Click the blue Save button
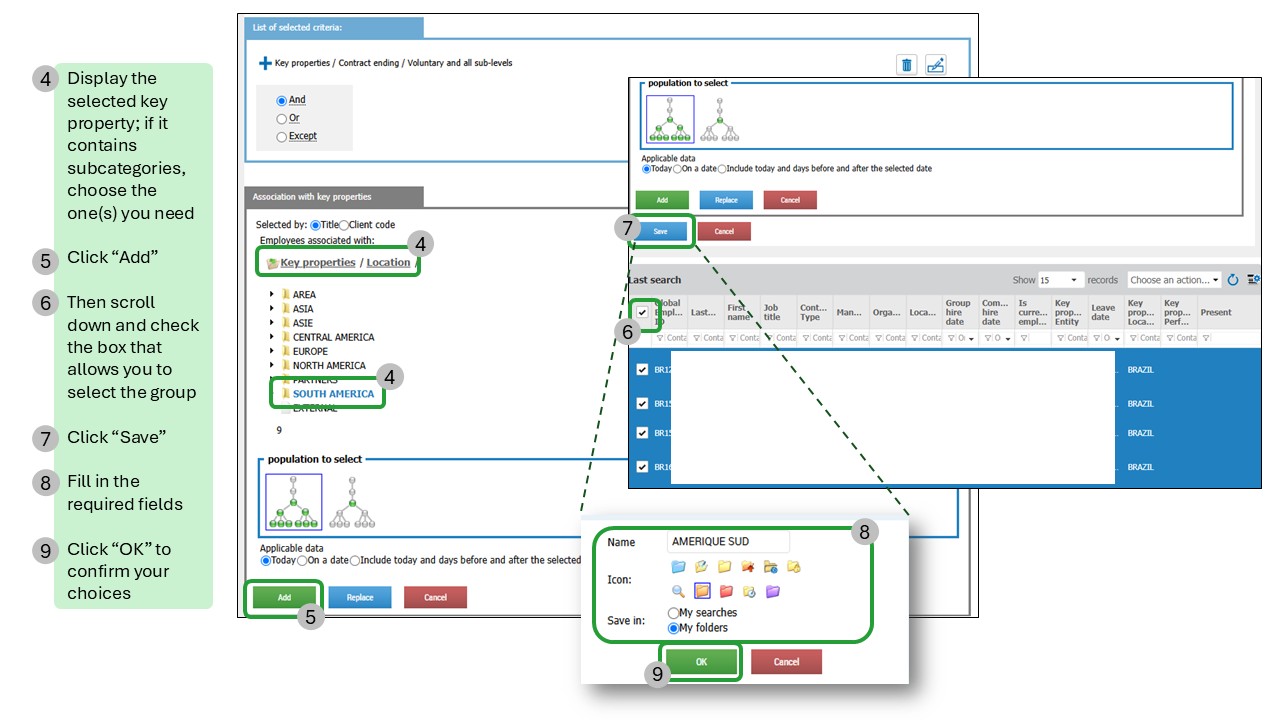Screen dimensions: 1280x720 [660, 231]
